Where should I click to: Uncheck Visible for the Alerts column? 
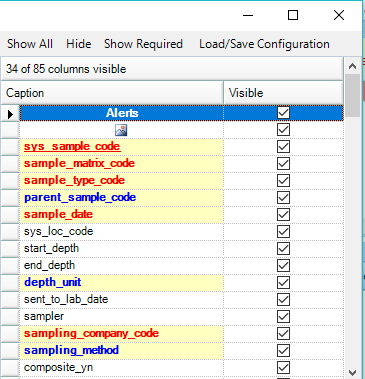(x=283, y=113)
